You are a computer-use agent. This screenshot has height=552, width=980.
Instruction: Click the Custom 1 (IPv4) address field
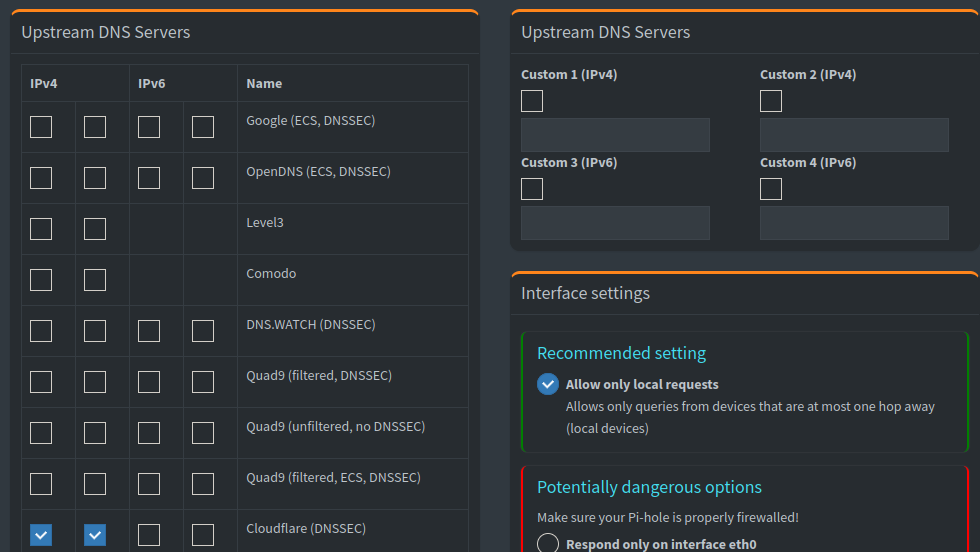click(x=615, y=135)
